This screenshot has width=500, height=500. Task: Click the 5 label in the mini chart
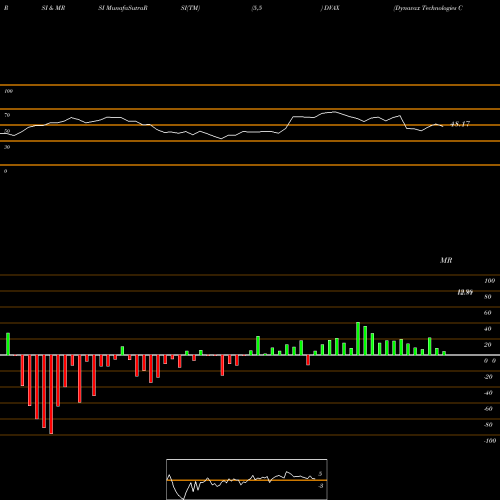click(x=320, y=474)
